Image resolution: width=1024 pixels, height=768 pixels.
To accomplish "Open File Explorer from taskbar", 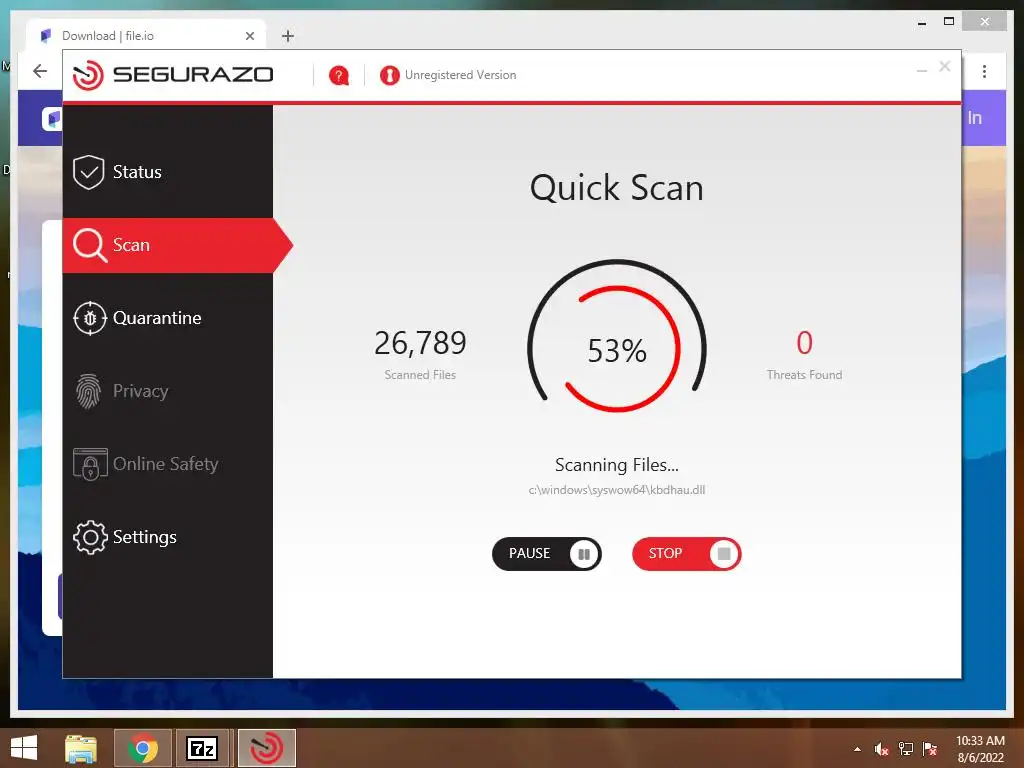I will point(81,748).
